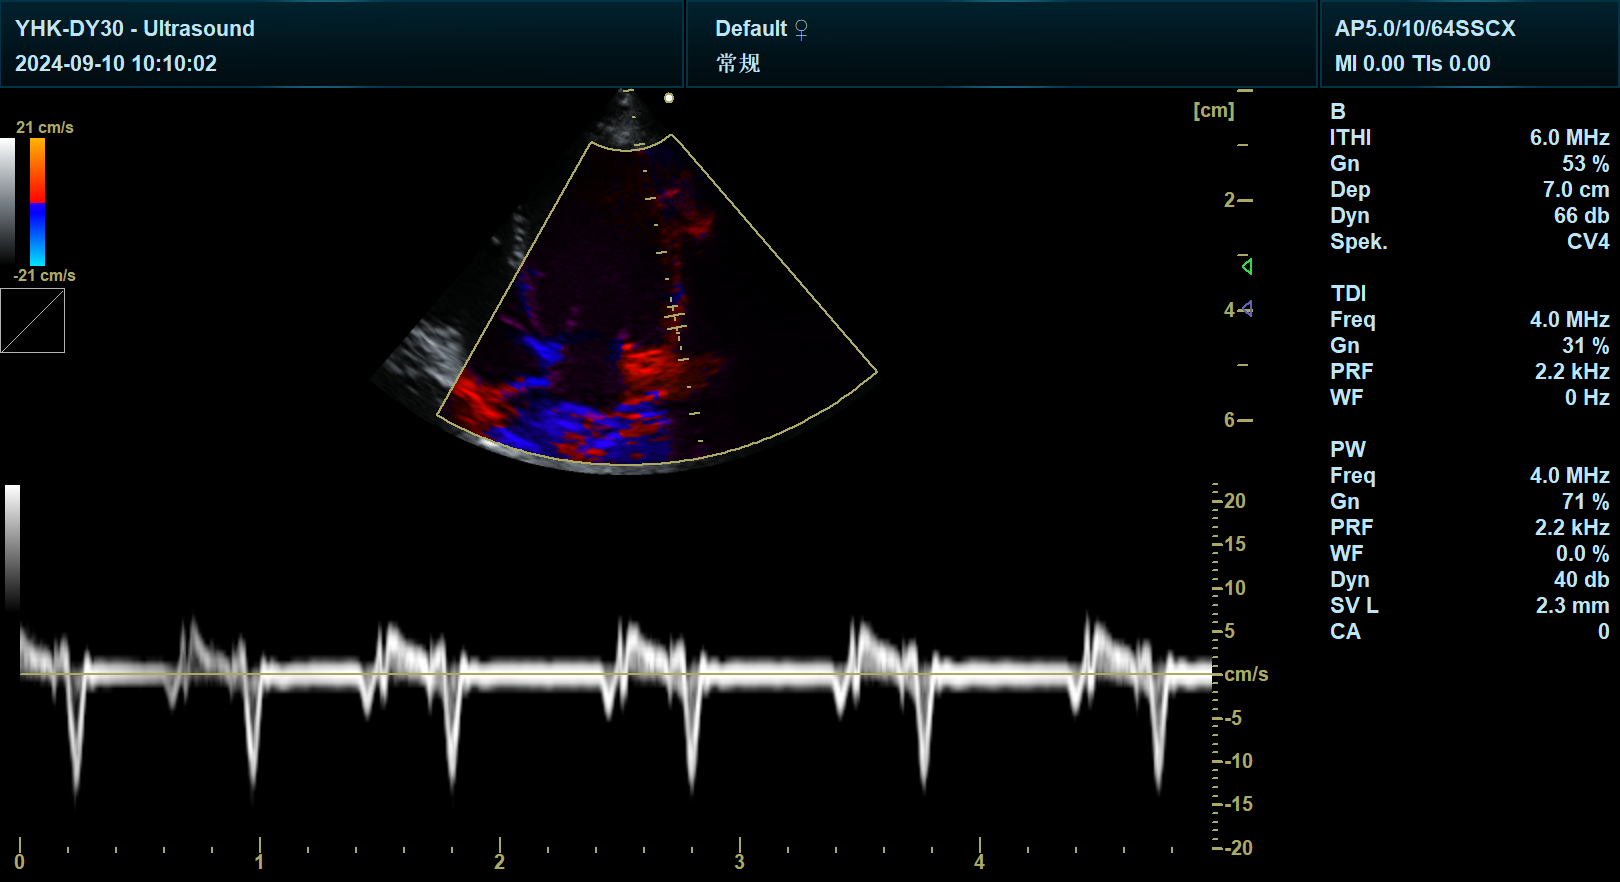Viewport: 1620px width, 882px height.
Task: Select the TDI section header
Action: 1348,293
